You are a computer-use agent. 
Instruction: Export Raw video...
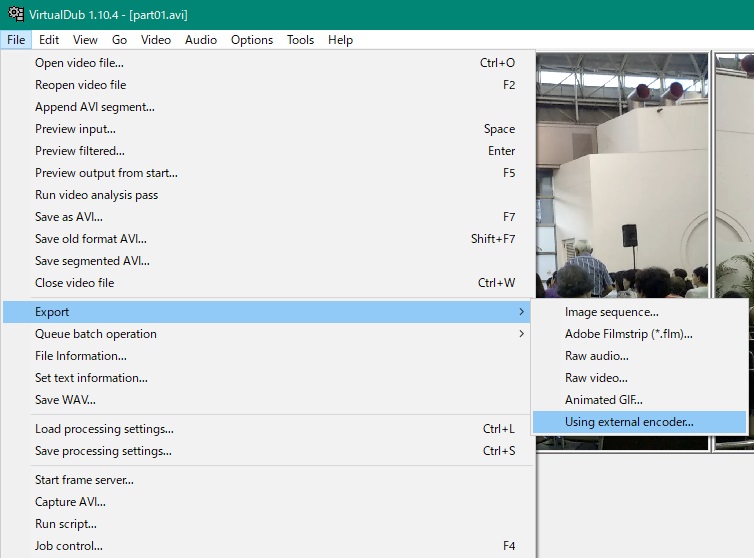[x=639, y=378]
